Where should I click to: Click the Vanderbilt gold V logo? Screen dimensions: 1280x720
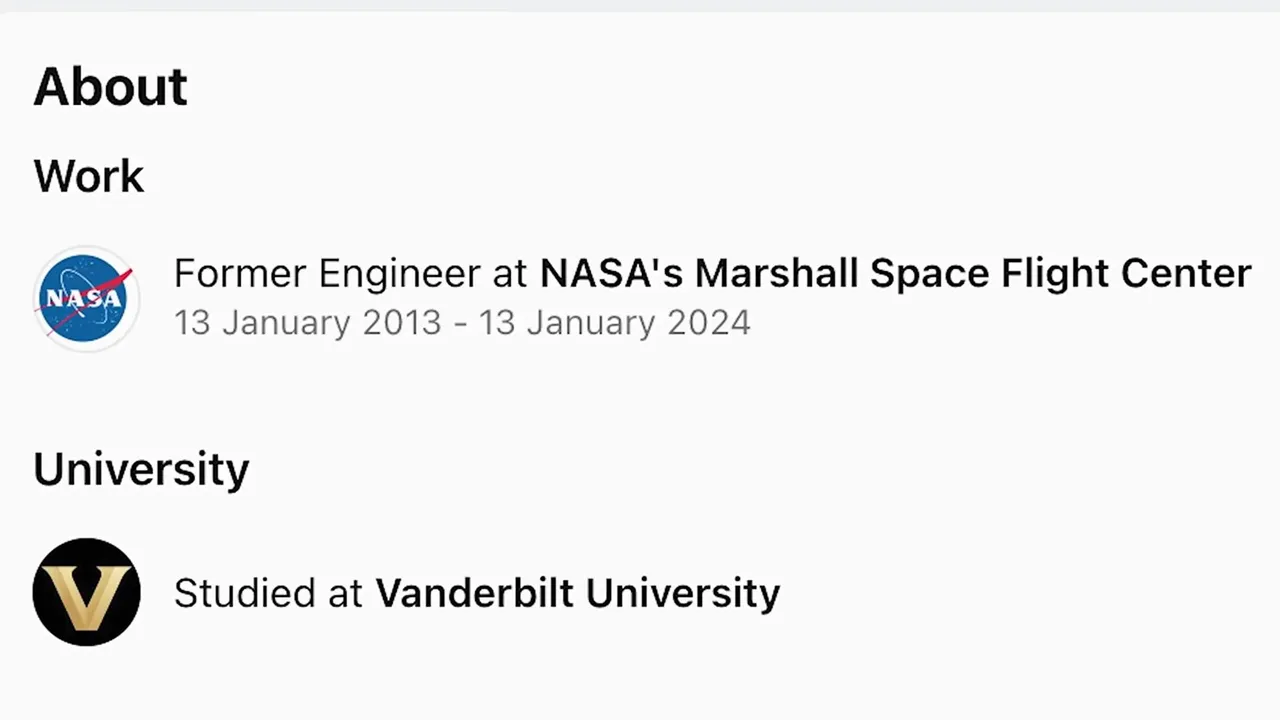(x=86, y=592)
